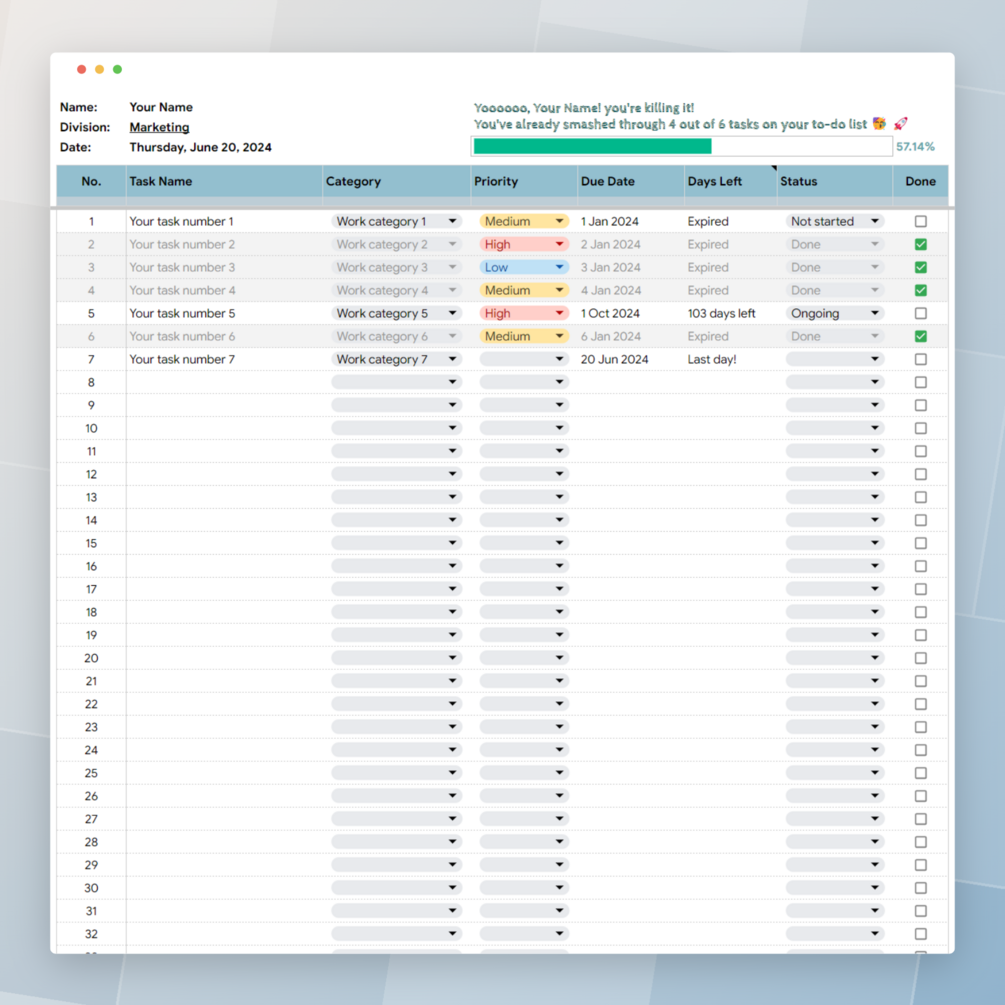Open the Ongoing status dropdown for task 5
Viewport: 1005px width, 1005px height.
[x=835, y=313]
